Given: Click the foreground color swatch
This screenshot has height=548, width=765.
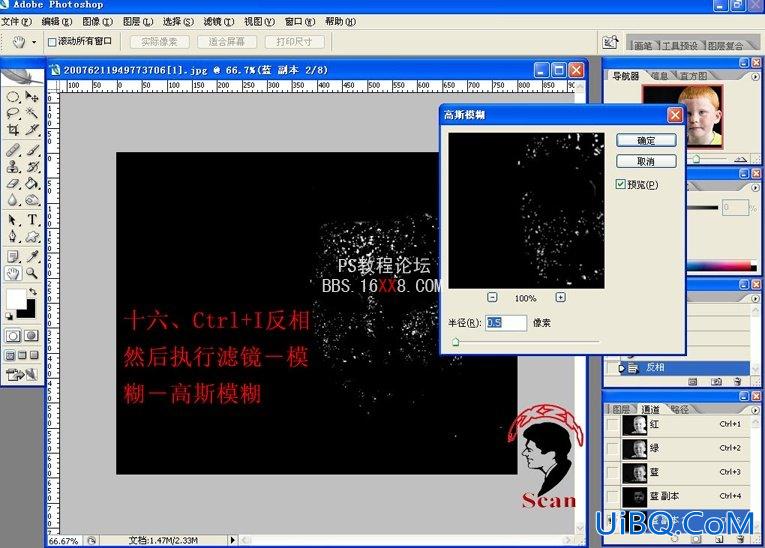Looking at the screenshot, I should click(x=16, y=298).
